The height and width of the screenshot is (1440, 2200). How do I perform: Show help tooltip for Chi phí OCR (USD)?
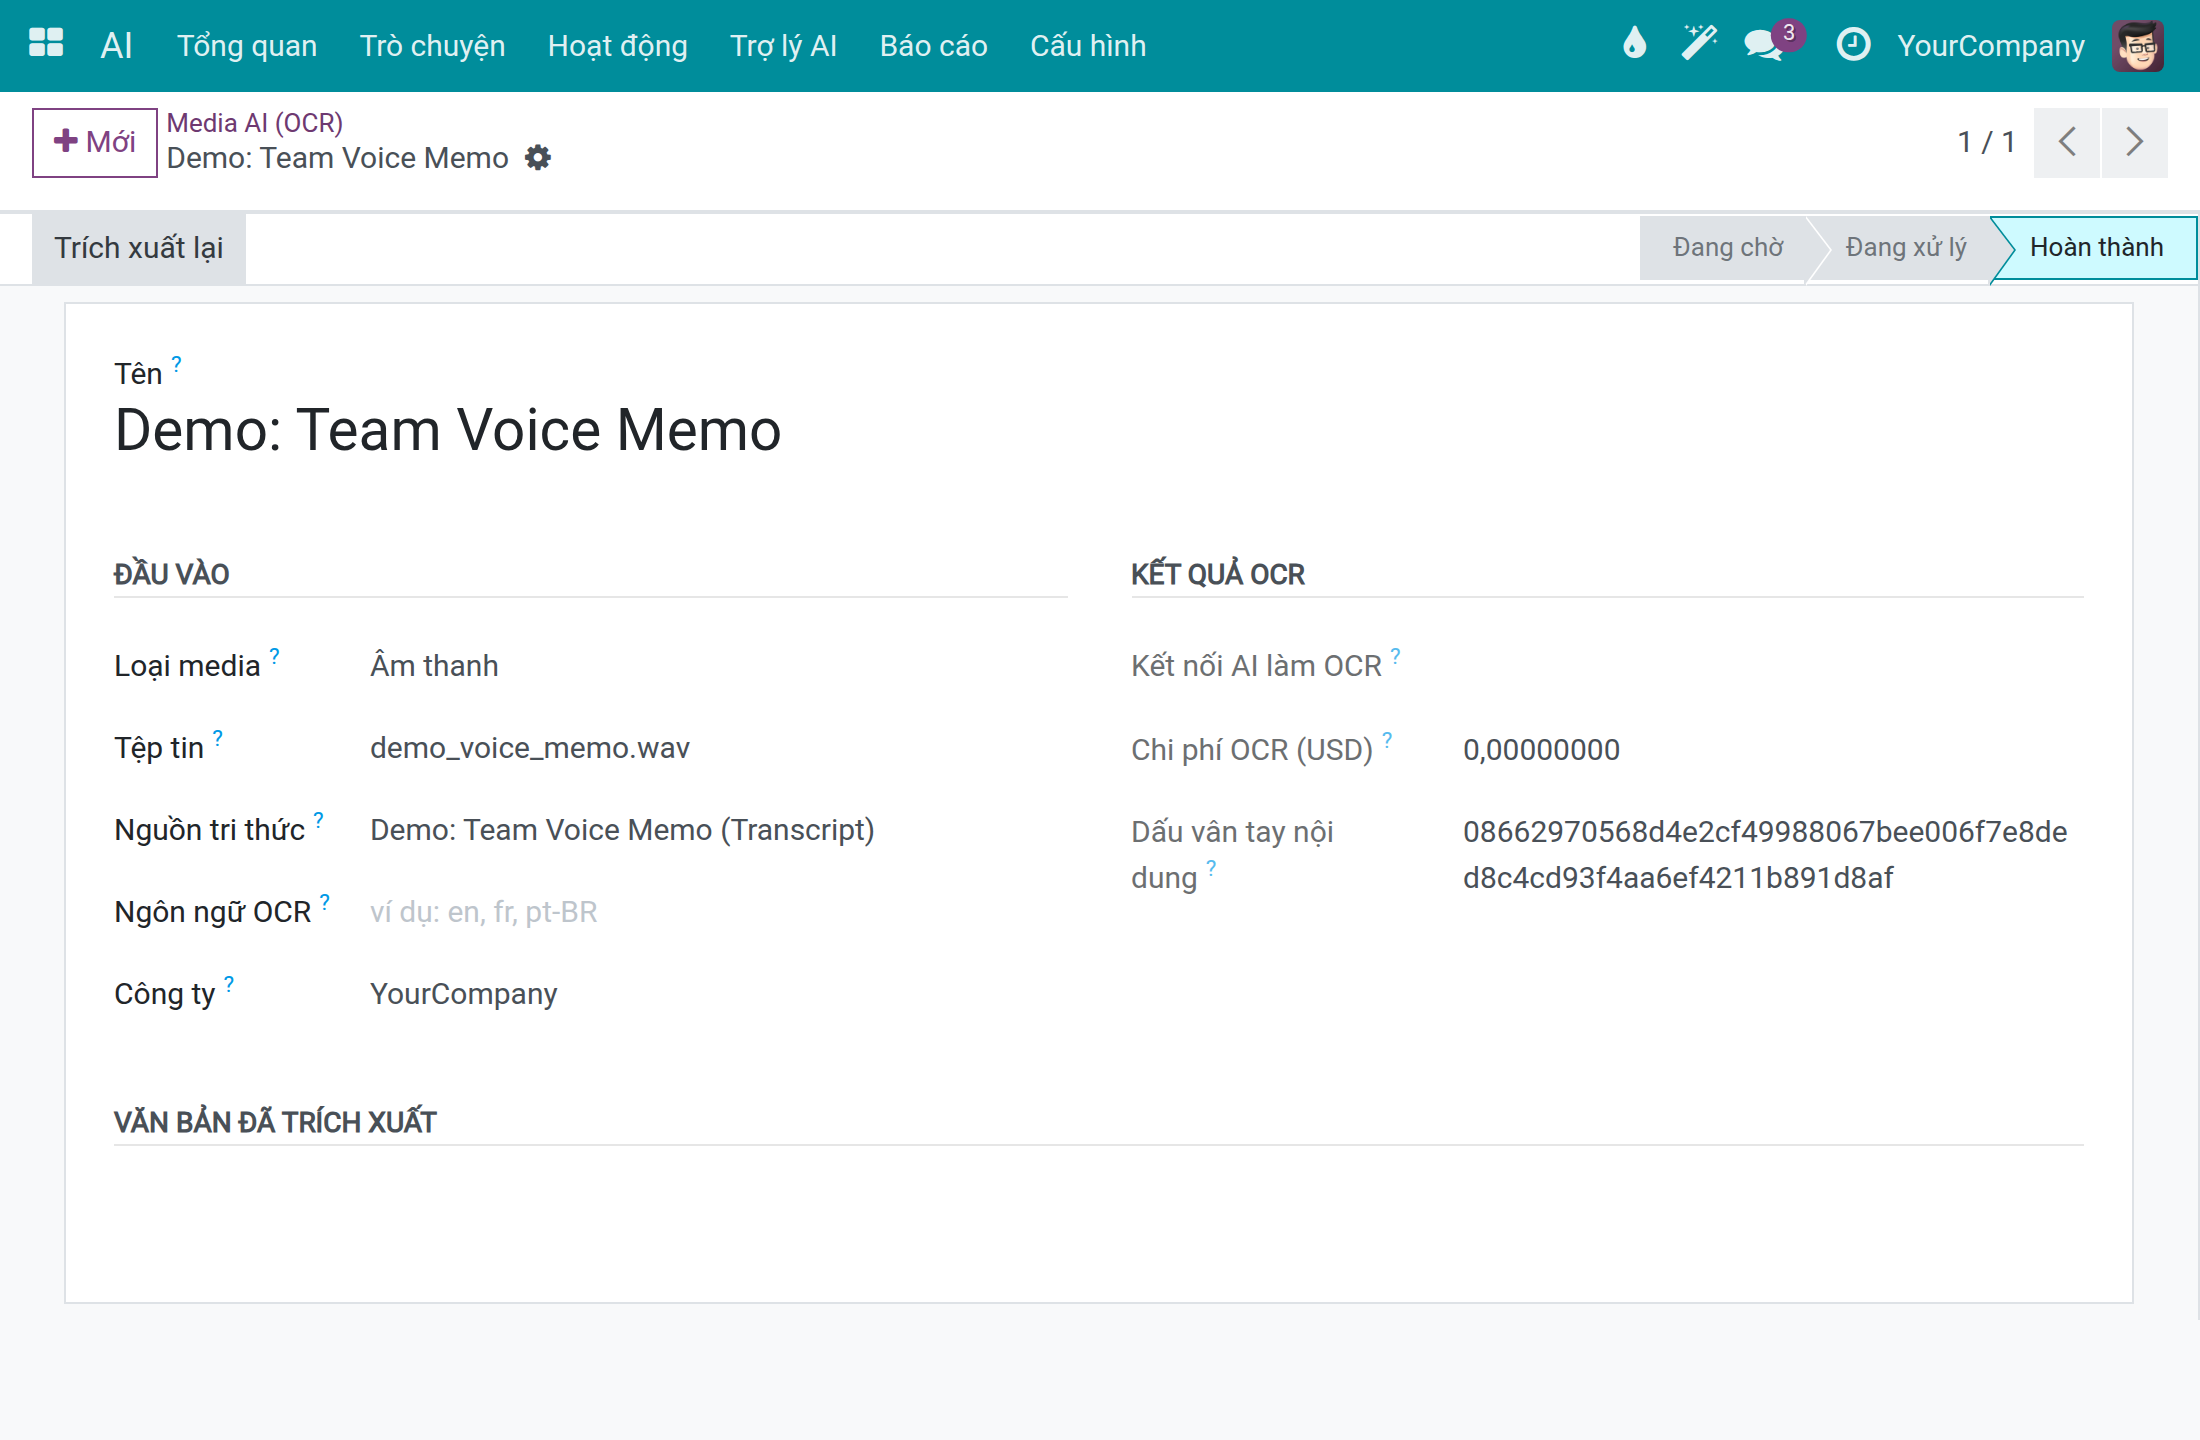(x=1388, y=739)
